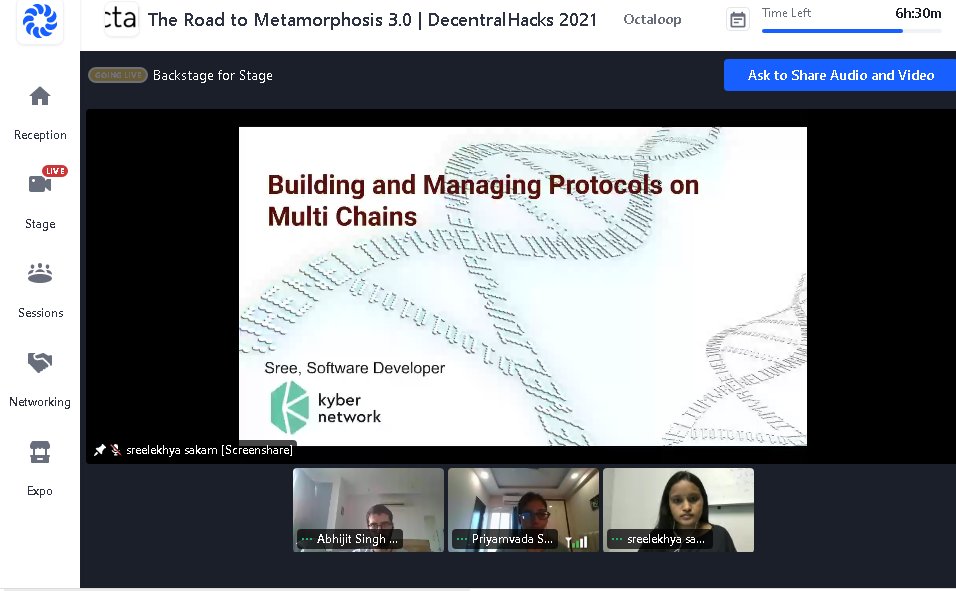The width and height of the screenshot is (956, 591).
Task: Click Ask to Share Audio and Video
Action: 840,75
